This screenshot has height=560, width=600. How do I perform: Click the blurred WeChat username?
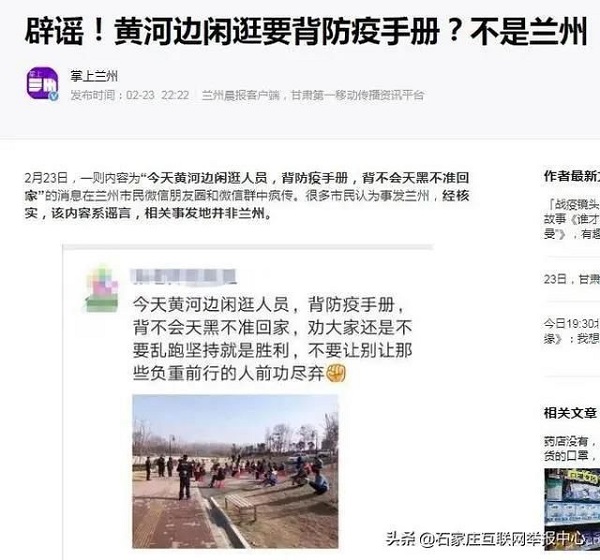(x=184, y=277)
